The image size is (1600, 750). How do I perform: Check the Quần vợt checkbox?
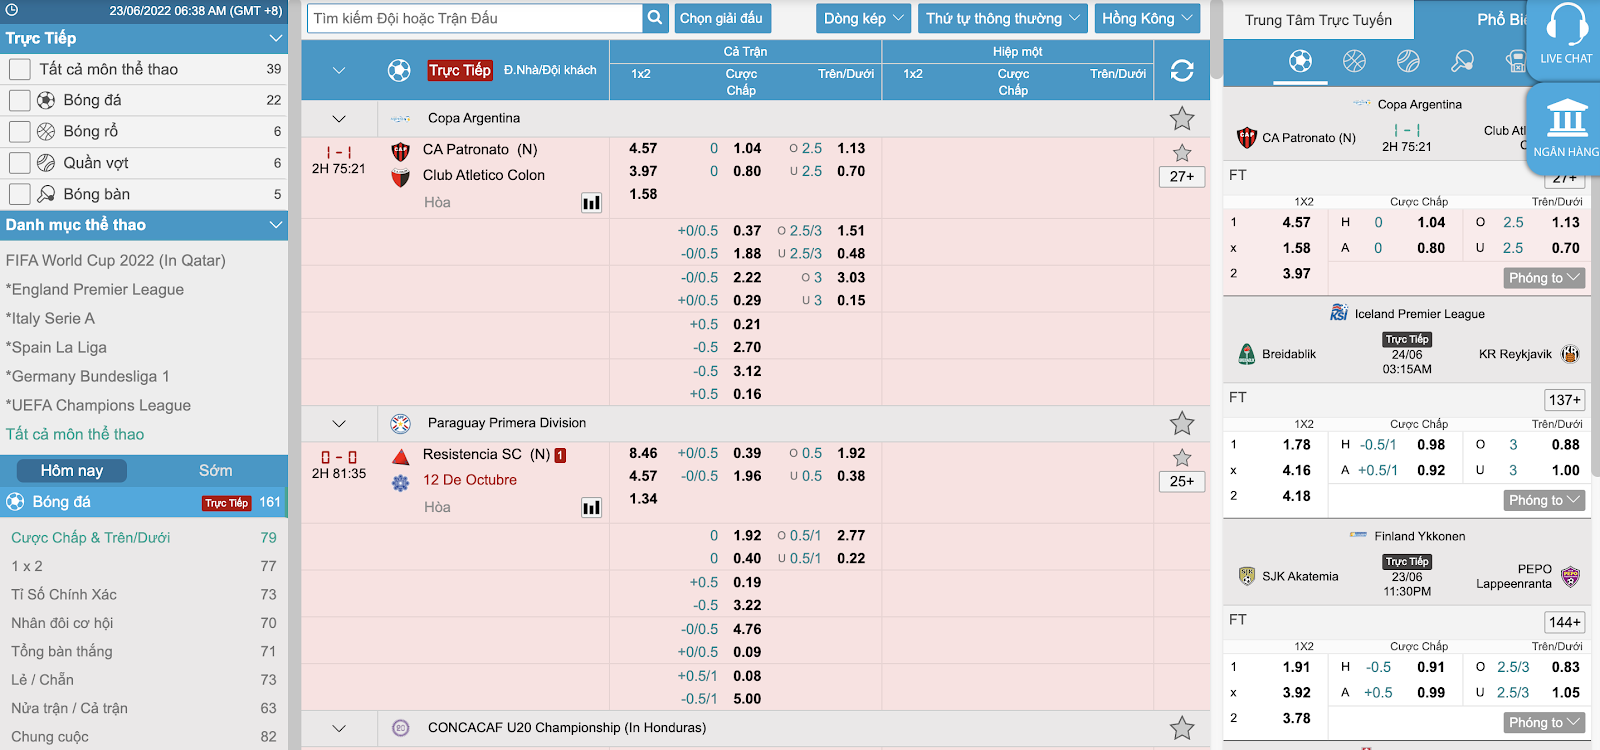pos(19,162)
